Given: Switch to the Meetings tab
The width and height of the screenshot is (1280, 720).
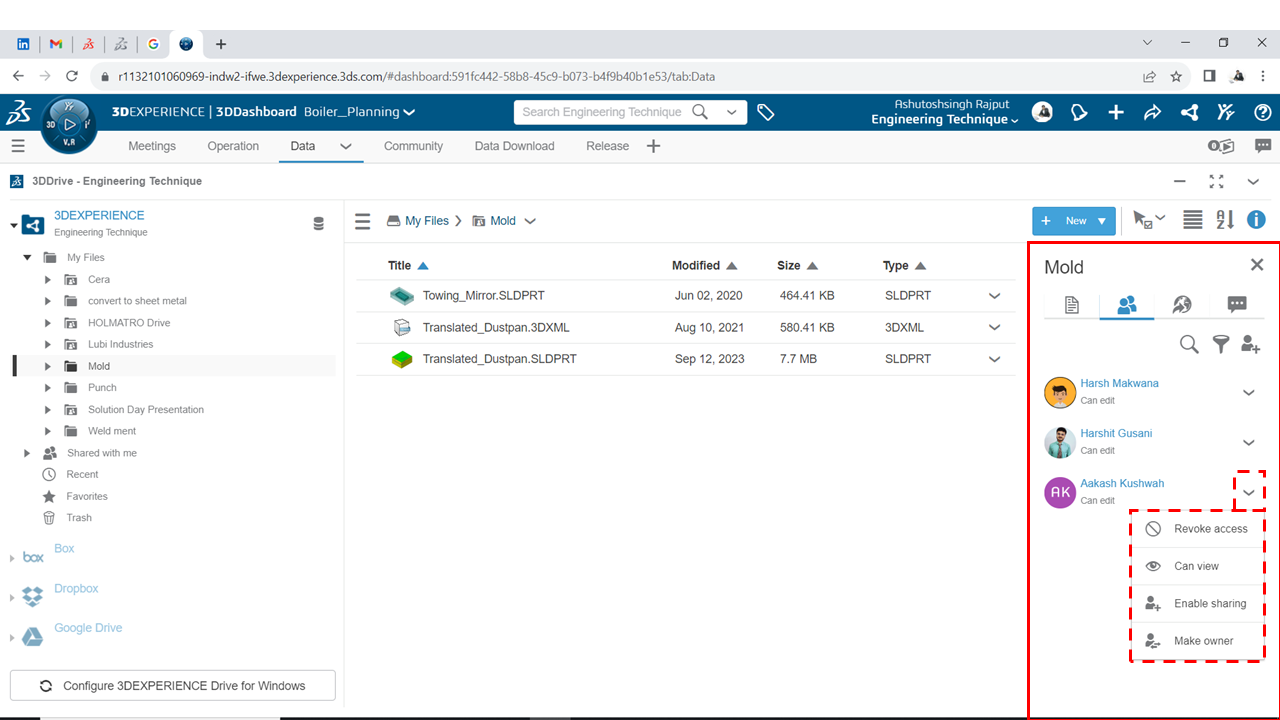Looking at the screenshot, I should (152, 146).
